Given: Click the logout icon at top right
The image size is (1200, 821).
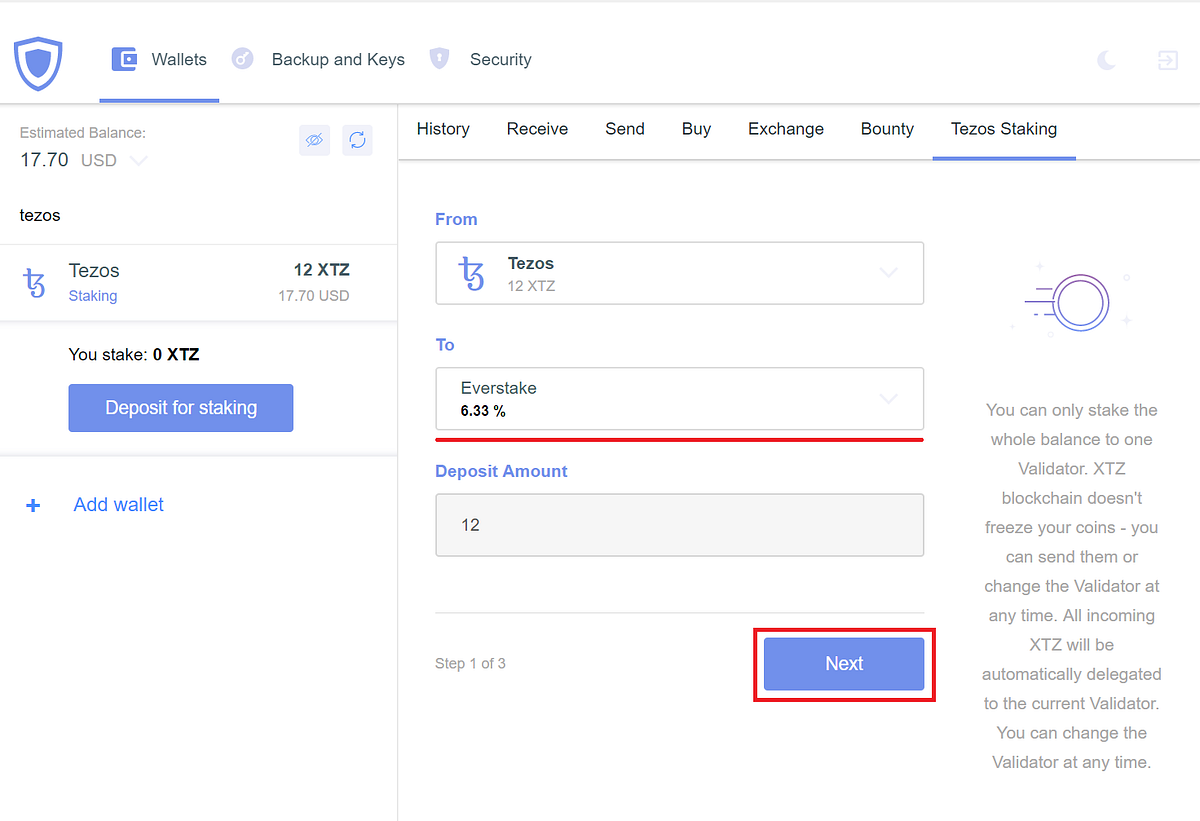Looking at the screenshot, I should click(x=1167, y=60).
